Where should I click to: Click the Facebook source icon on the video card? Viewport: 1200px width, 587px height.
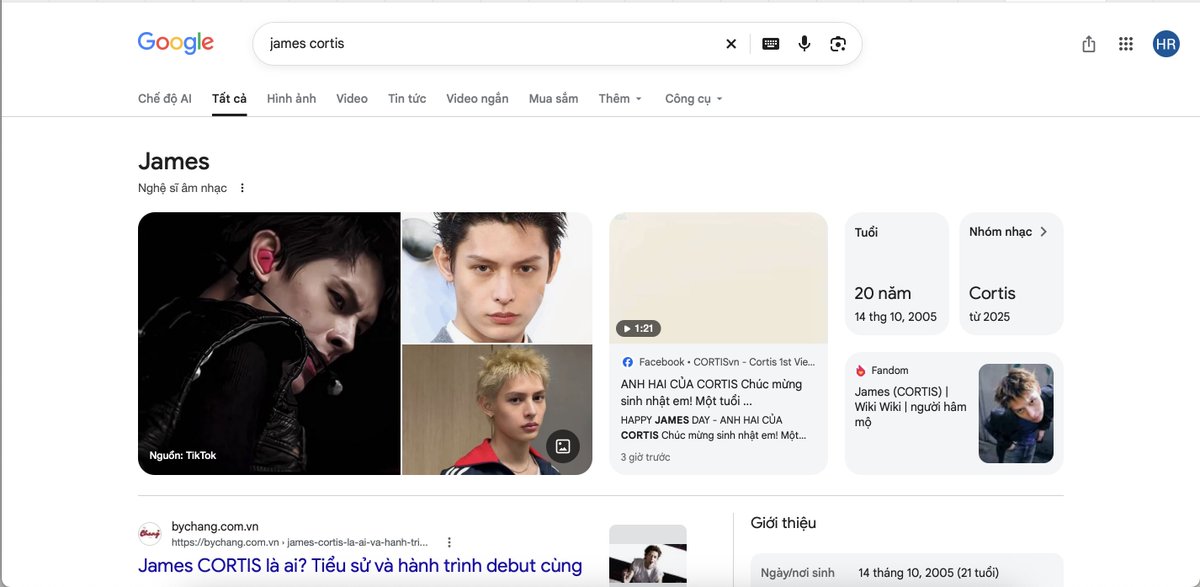coord(627,362)
